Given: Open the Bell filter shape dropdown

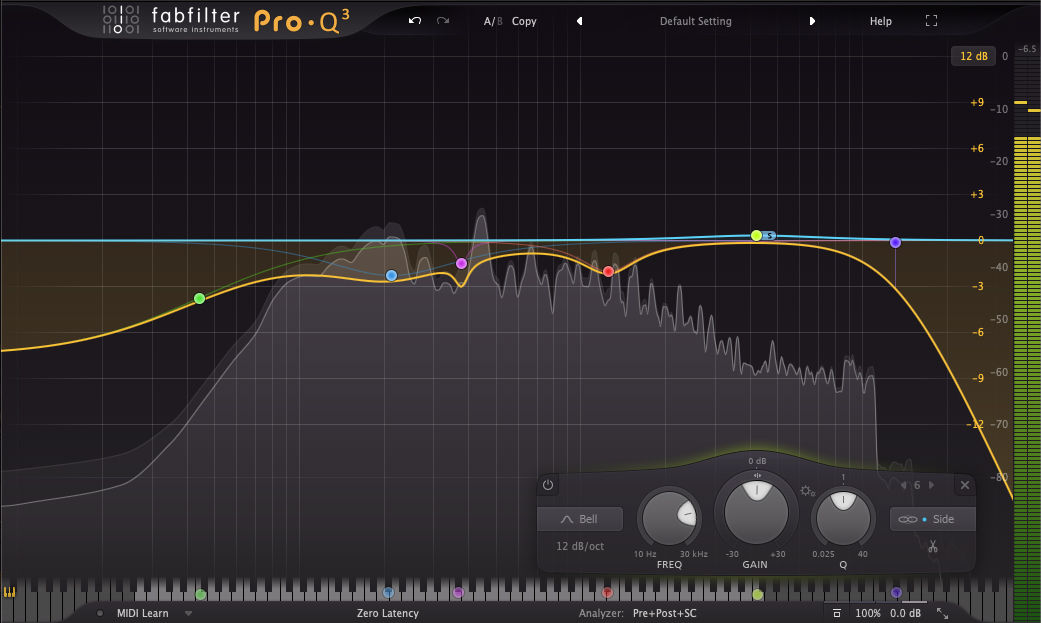Looking at the screenshot, I should [580, 519].
